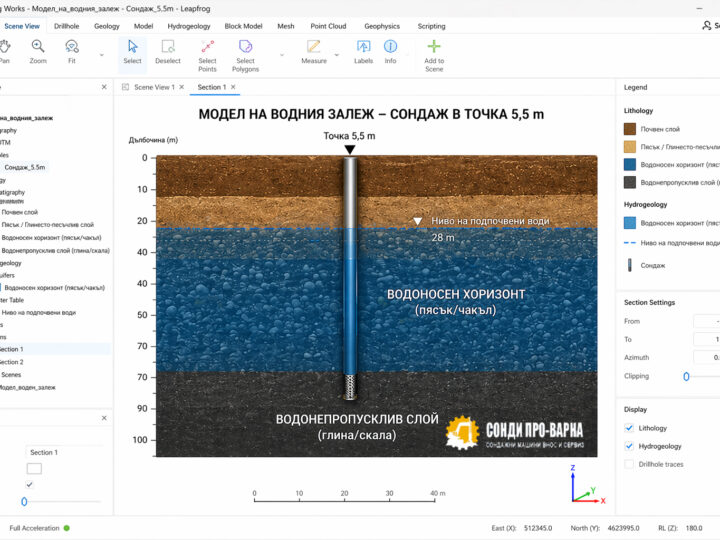Close the Section 1 tab
720x540 pixels.
(x=233, y=87)
